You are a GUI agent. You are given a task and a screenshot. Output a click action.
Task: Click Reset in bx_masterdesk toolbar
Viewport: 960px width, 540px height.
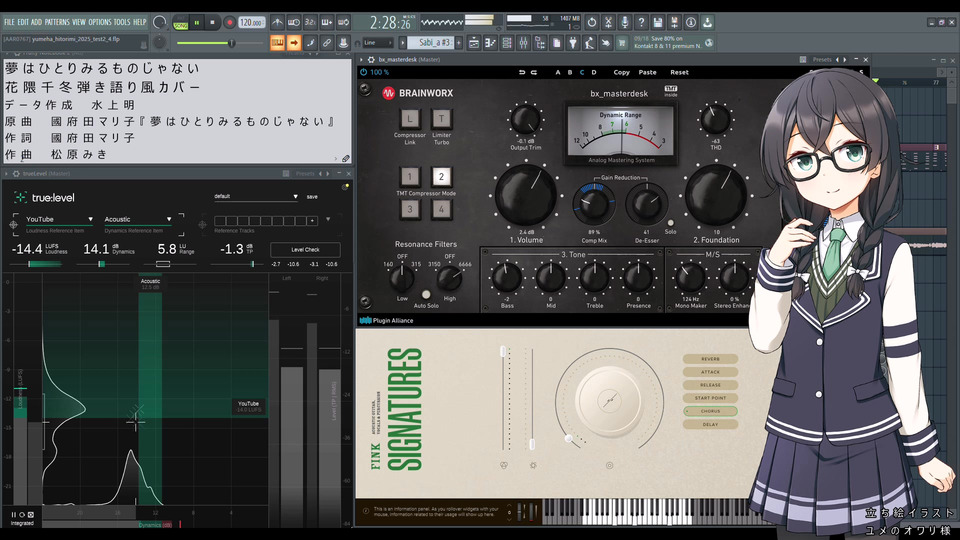coord(679,72)
